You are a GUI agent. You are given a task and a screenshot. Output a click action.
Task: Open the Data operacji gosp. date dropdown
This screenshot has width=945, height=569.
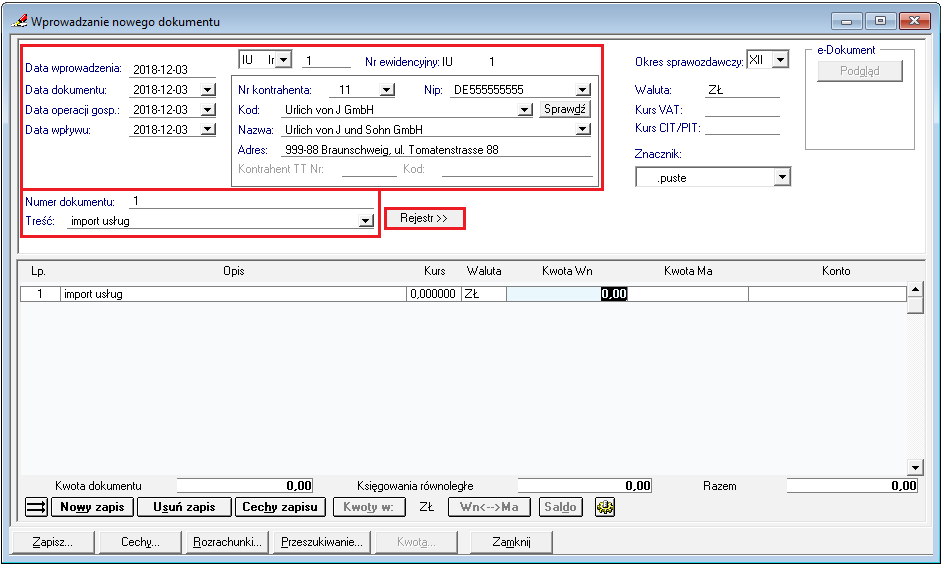[207, 110]
